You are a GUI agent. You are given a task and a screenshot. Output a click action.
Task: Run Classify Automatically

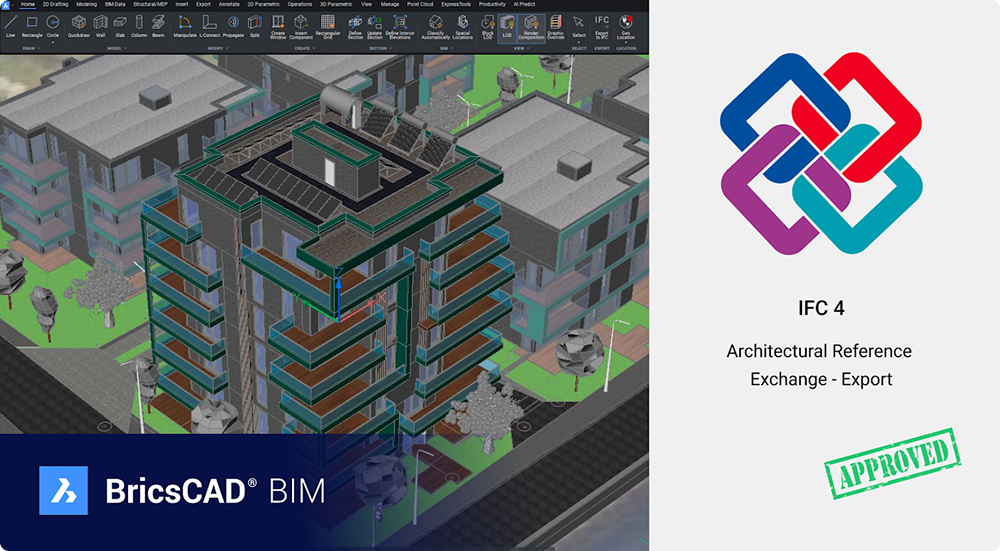click(436, 27)
